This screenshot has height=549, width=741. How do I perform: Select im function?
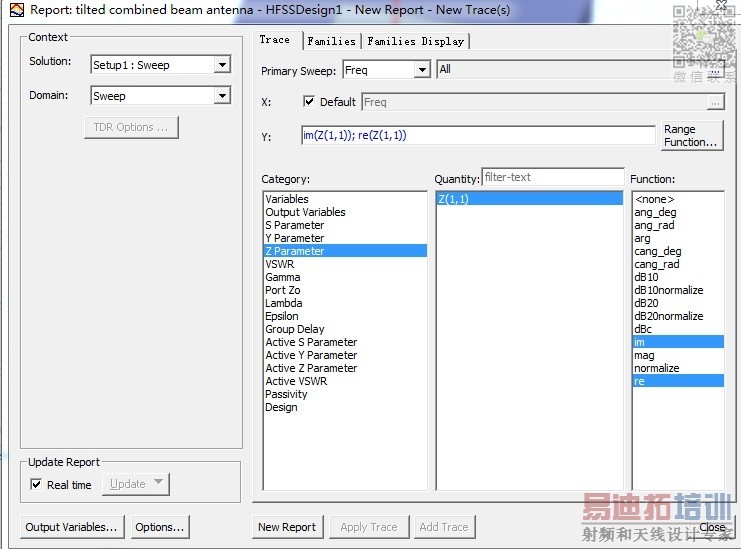(678, 342)
